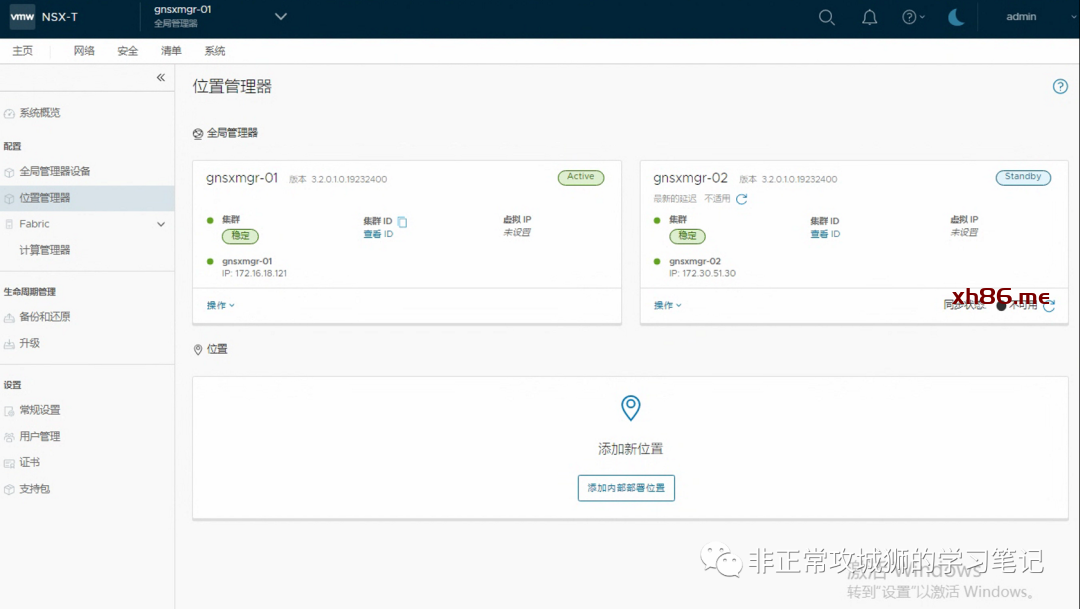Switch to the 安全 tab

coord(127,51)
